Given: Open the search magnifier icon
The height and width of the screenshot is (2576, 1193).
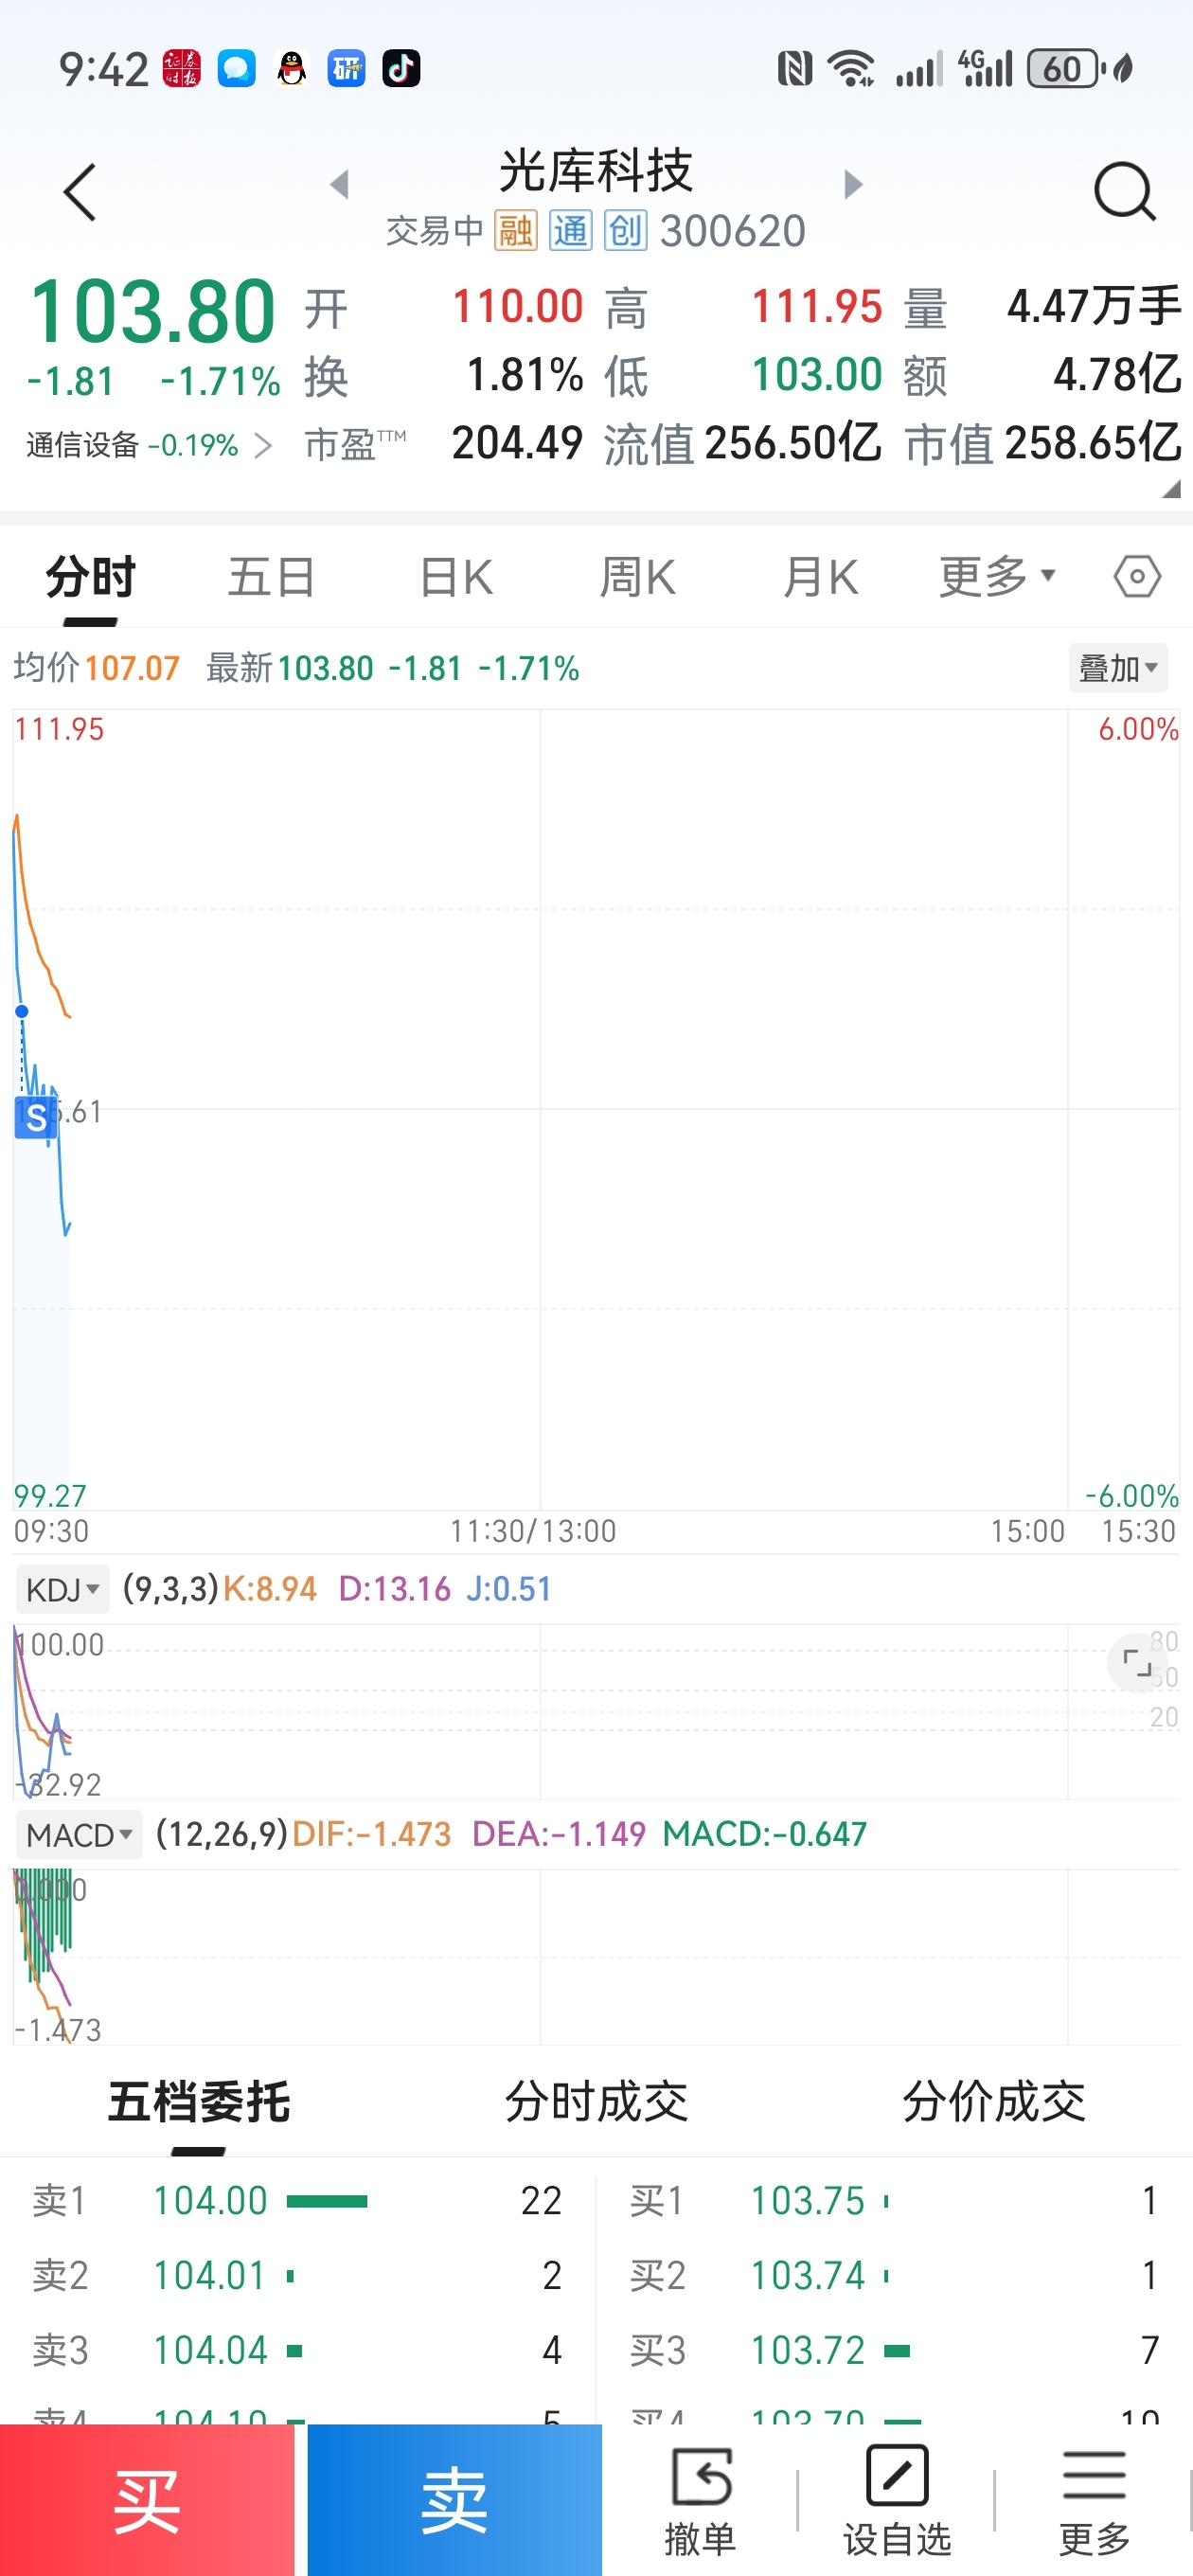Looking at the screenshot, I should 1124,191.
